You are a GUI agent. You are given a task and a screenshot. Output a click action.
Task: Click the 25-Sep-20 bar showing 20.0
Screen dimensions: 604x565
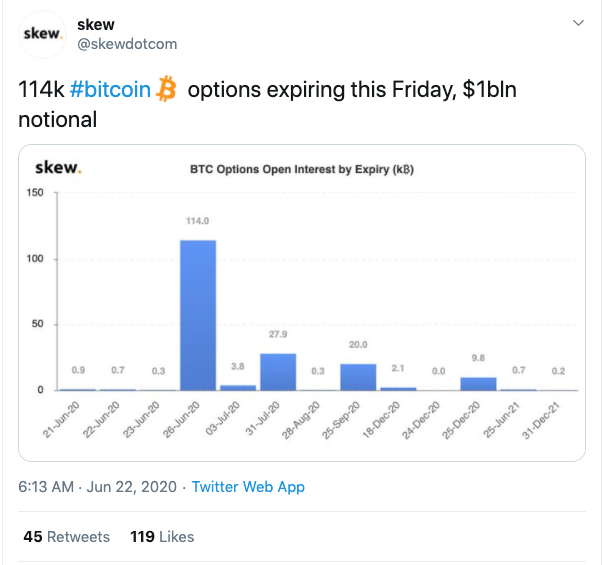(x=358, y=377)
